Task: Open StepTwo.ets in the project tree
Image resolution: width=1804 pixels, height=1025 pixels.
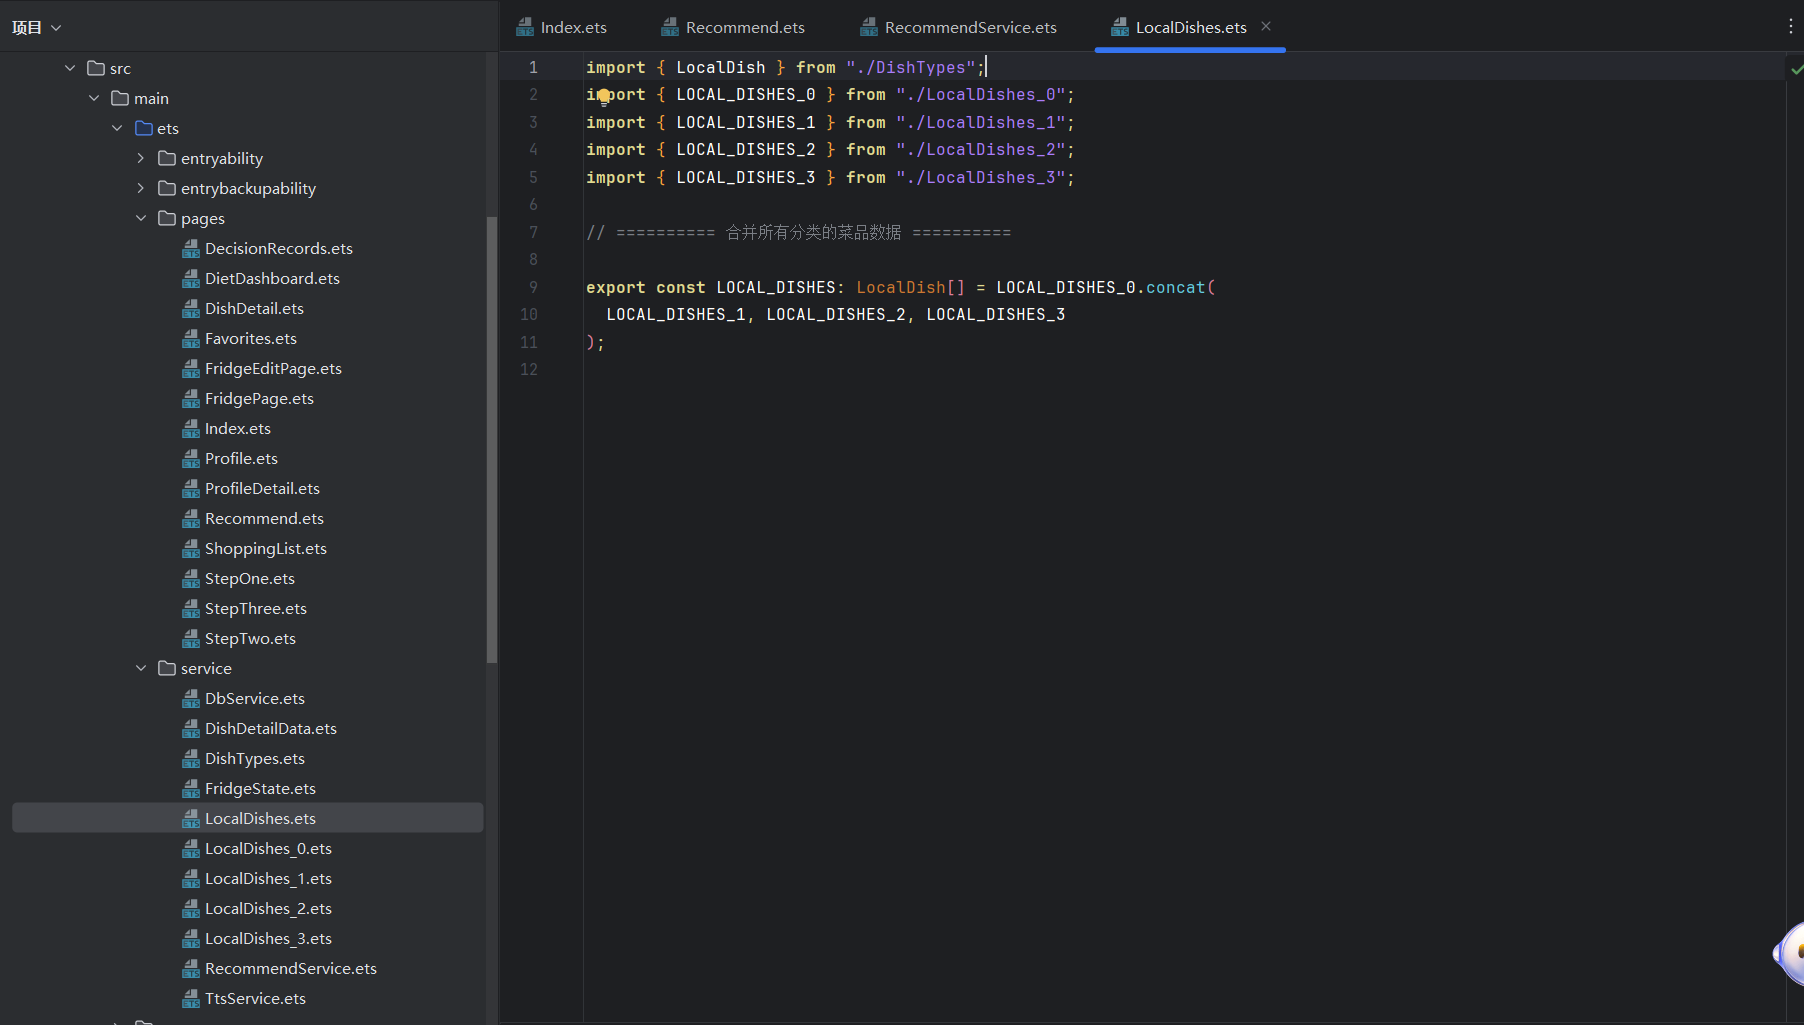Action: (250, 638)
